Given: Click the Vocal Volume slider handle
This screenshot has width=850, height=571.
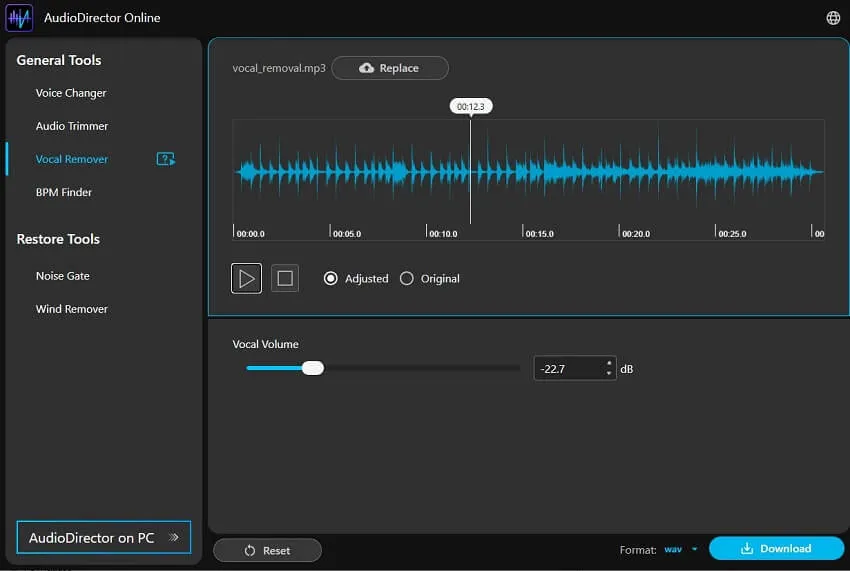Looking at the screenshot, I should click(x=313, y=368).
